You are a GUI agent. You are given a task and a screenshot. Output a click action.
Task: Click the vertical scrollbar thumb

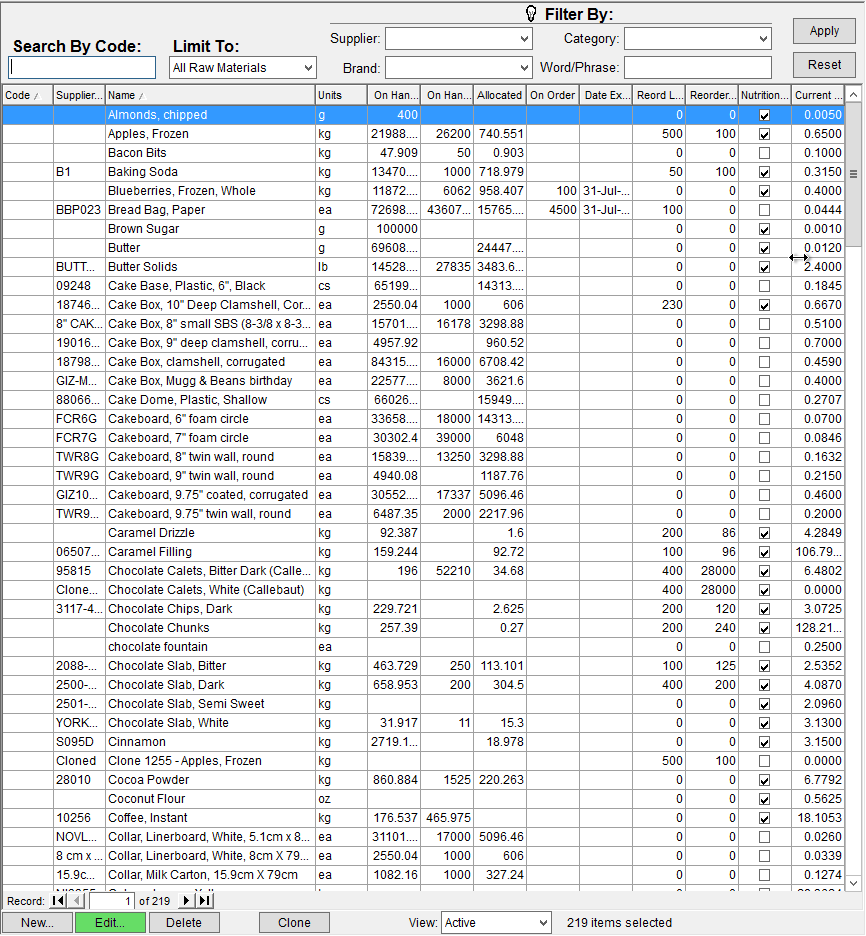click(853, 174)
